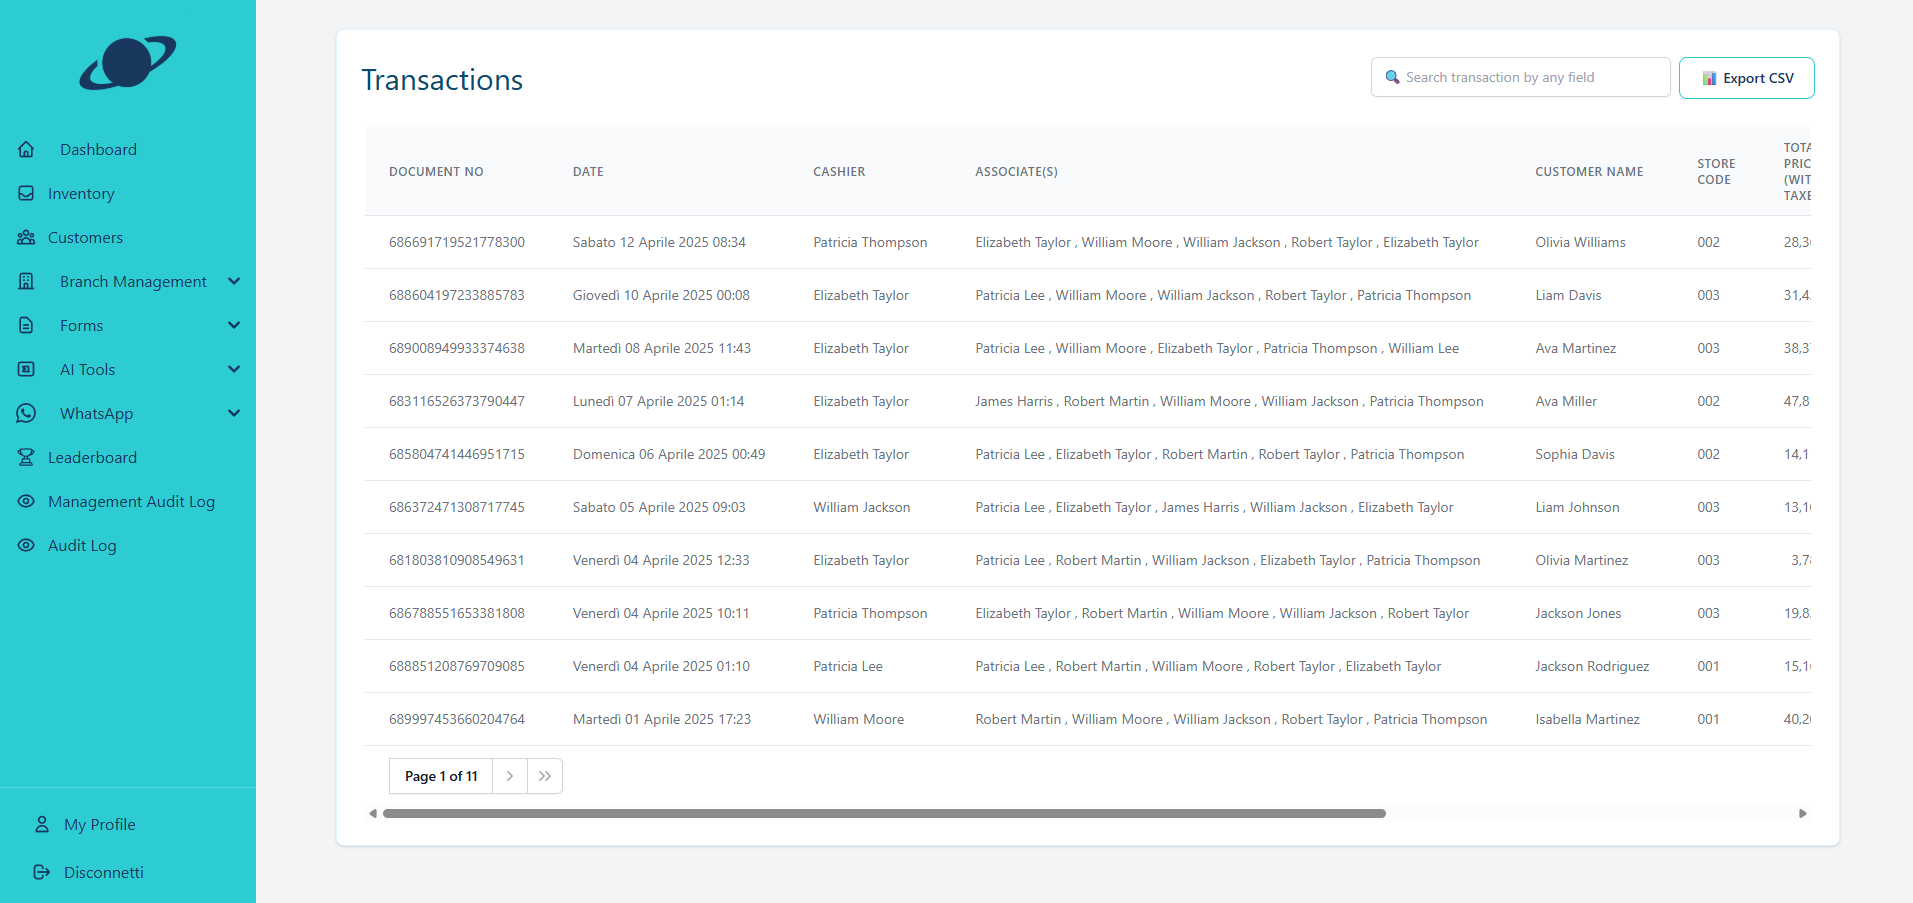Expand the Branch Management submenu chevron
1913x903 pixels.
pos(234,282)
